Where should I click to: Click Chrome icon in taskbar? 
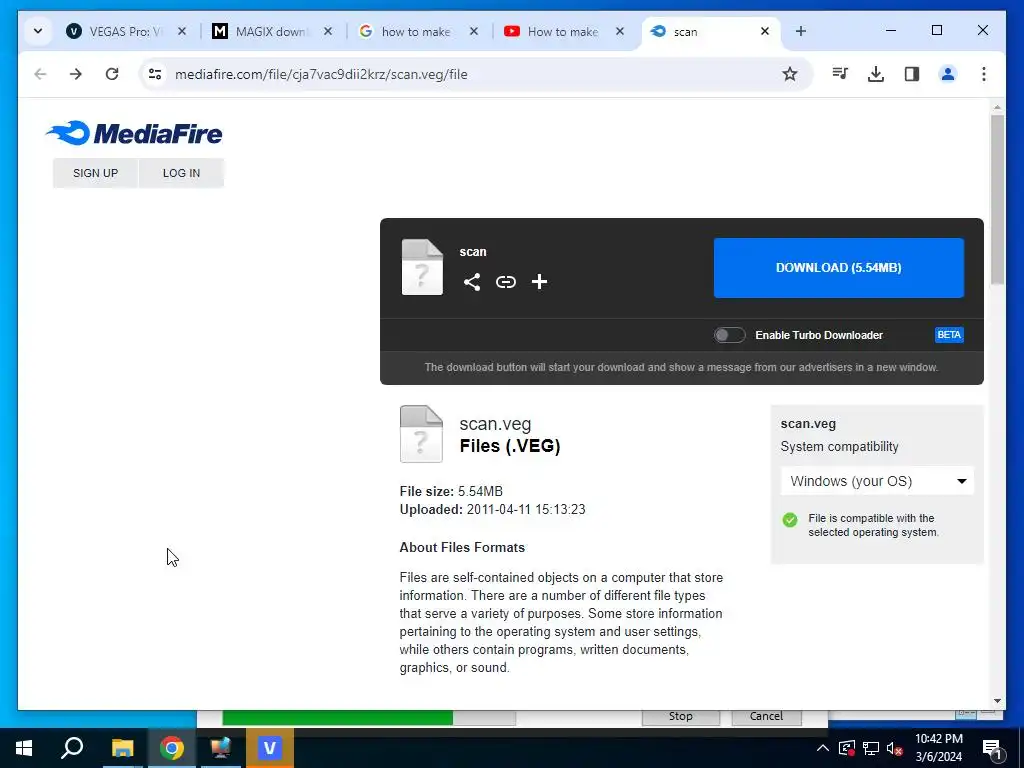[172, 748]
